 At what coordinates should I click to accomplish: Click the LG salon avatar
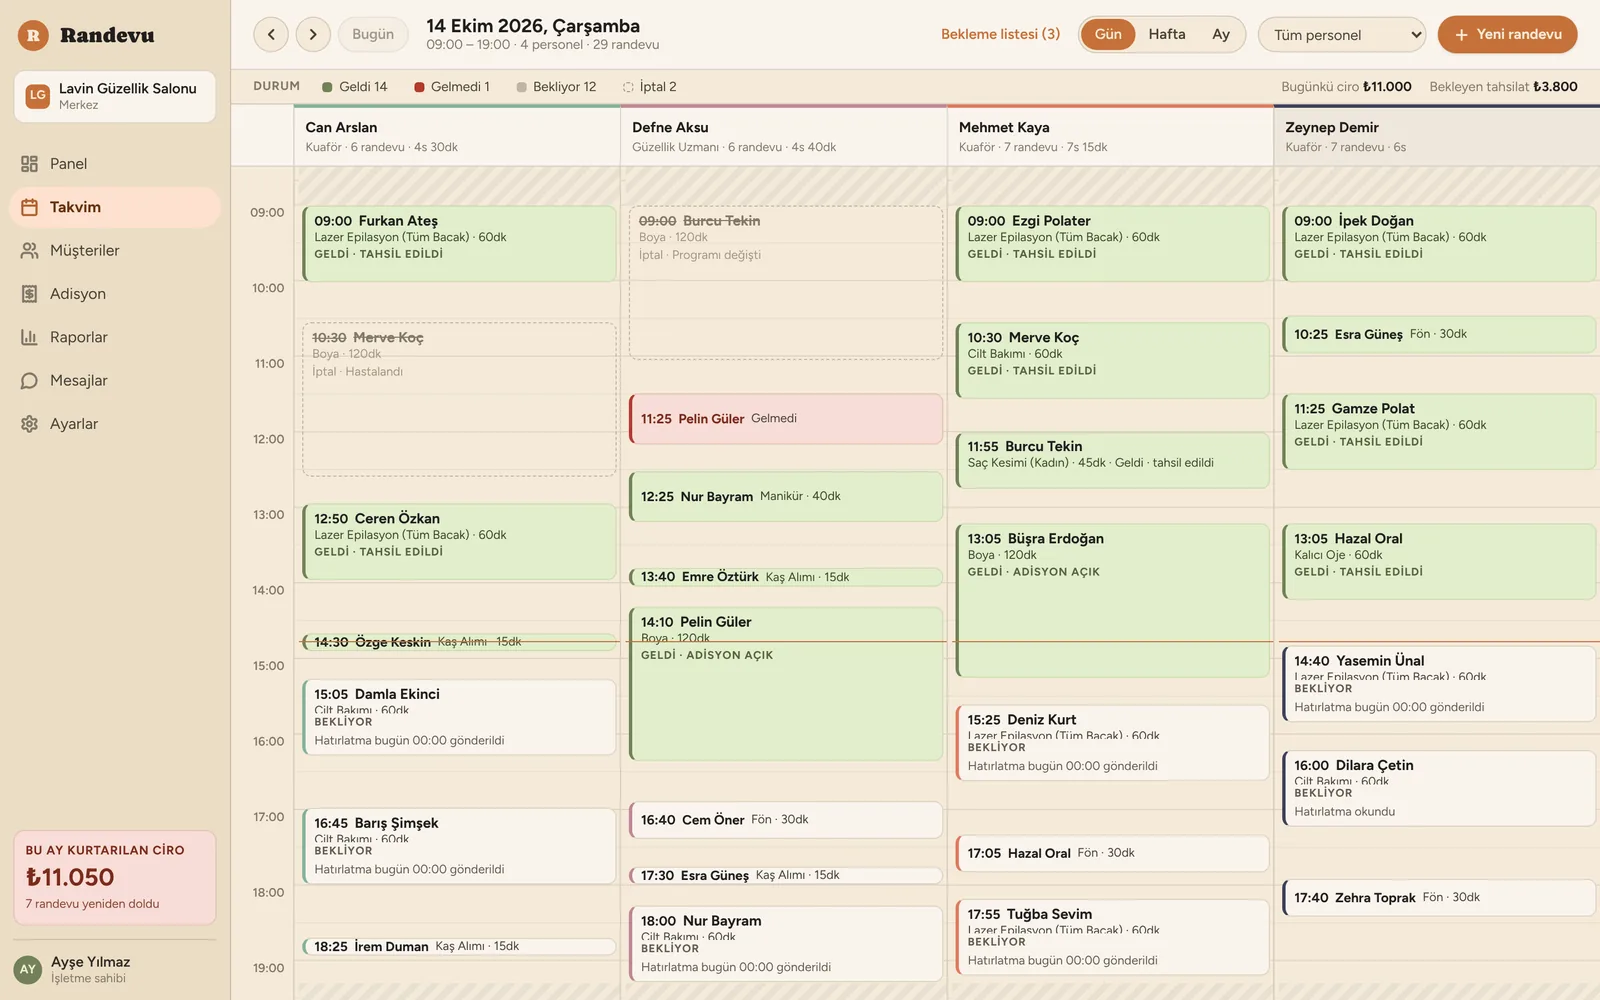pyautogui.click(x=37, y=96)
